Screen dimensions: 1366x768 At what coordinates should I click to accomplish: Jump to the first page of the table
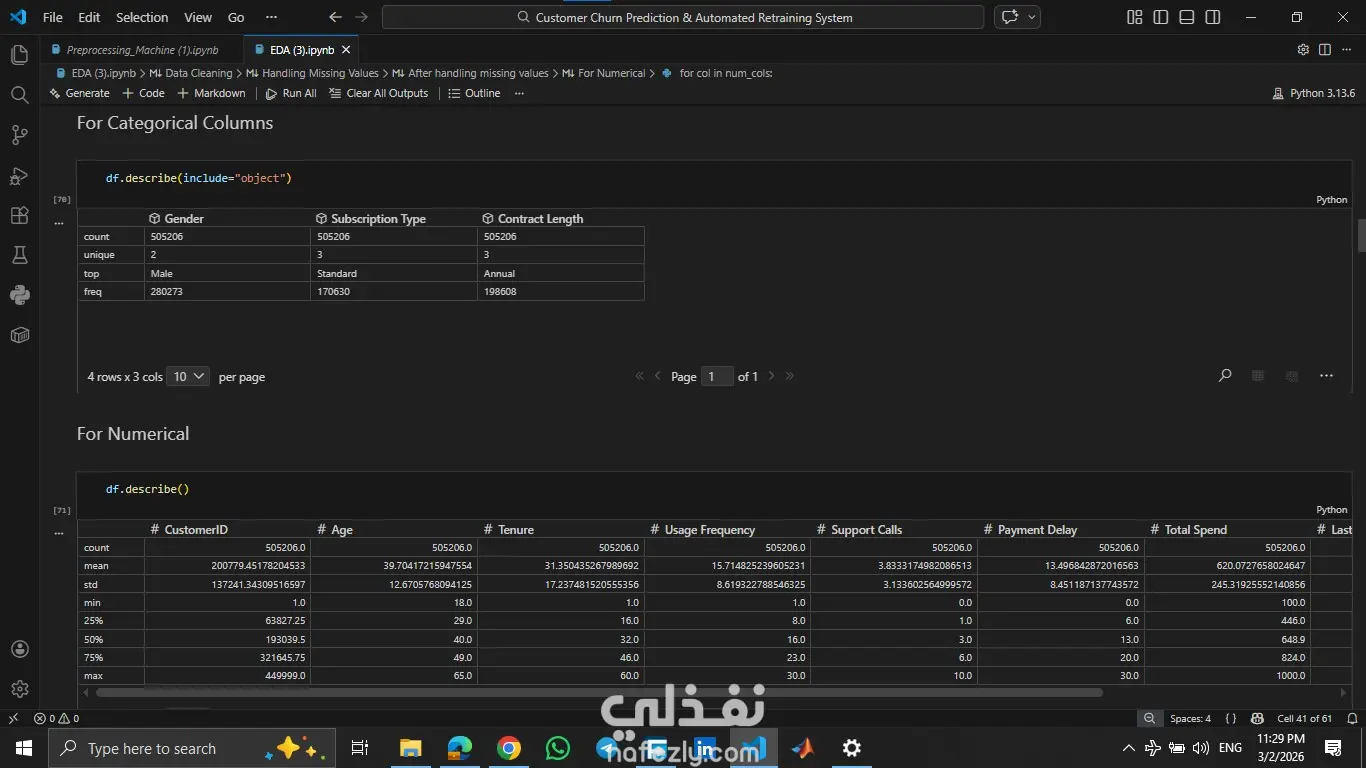coord(640,376)
